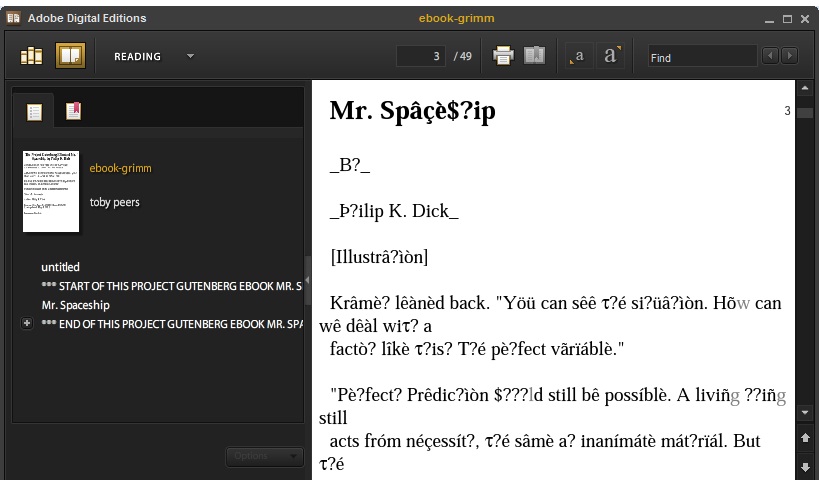Image resolution: width=819 pixels, height=480 pixels.
Task: Expand the END OF PROJECT GUTENBERG node
Action: tap(27, 323)
